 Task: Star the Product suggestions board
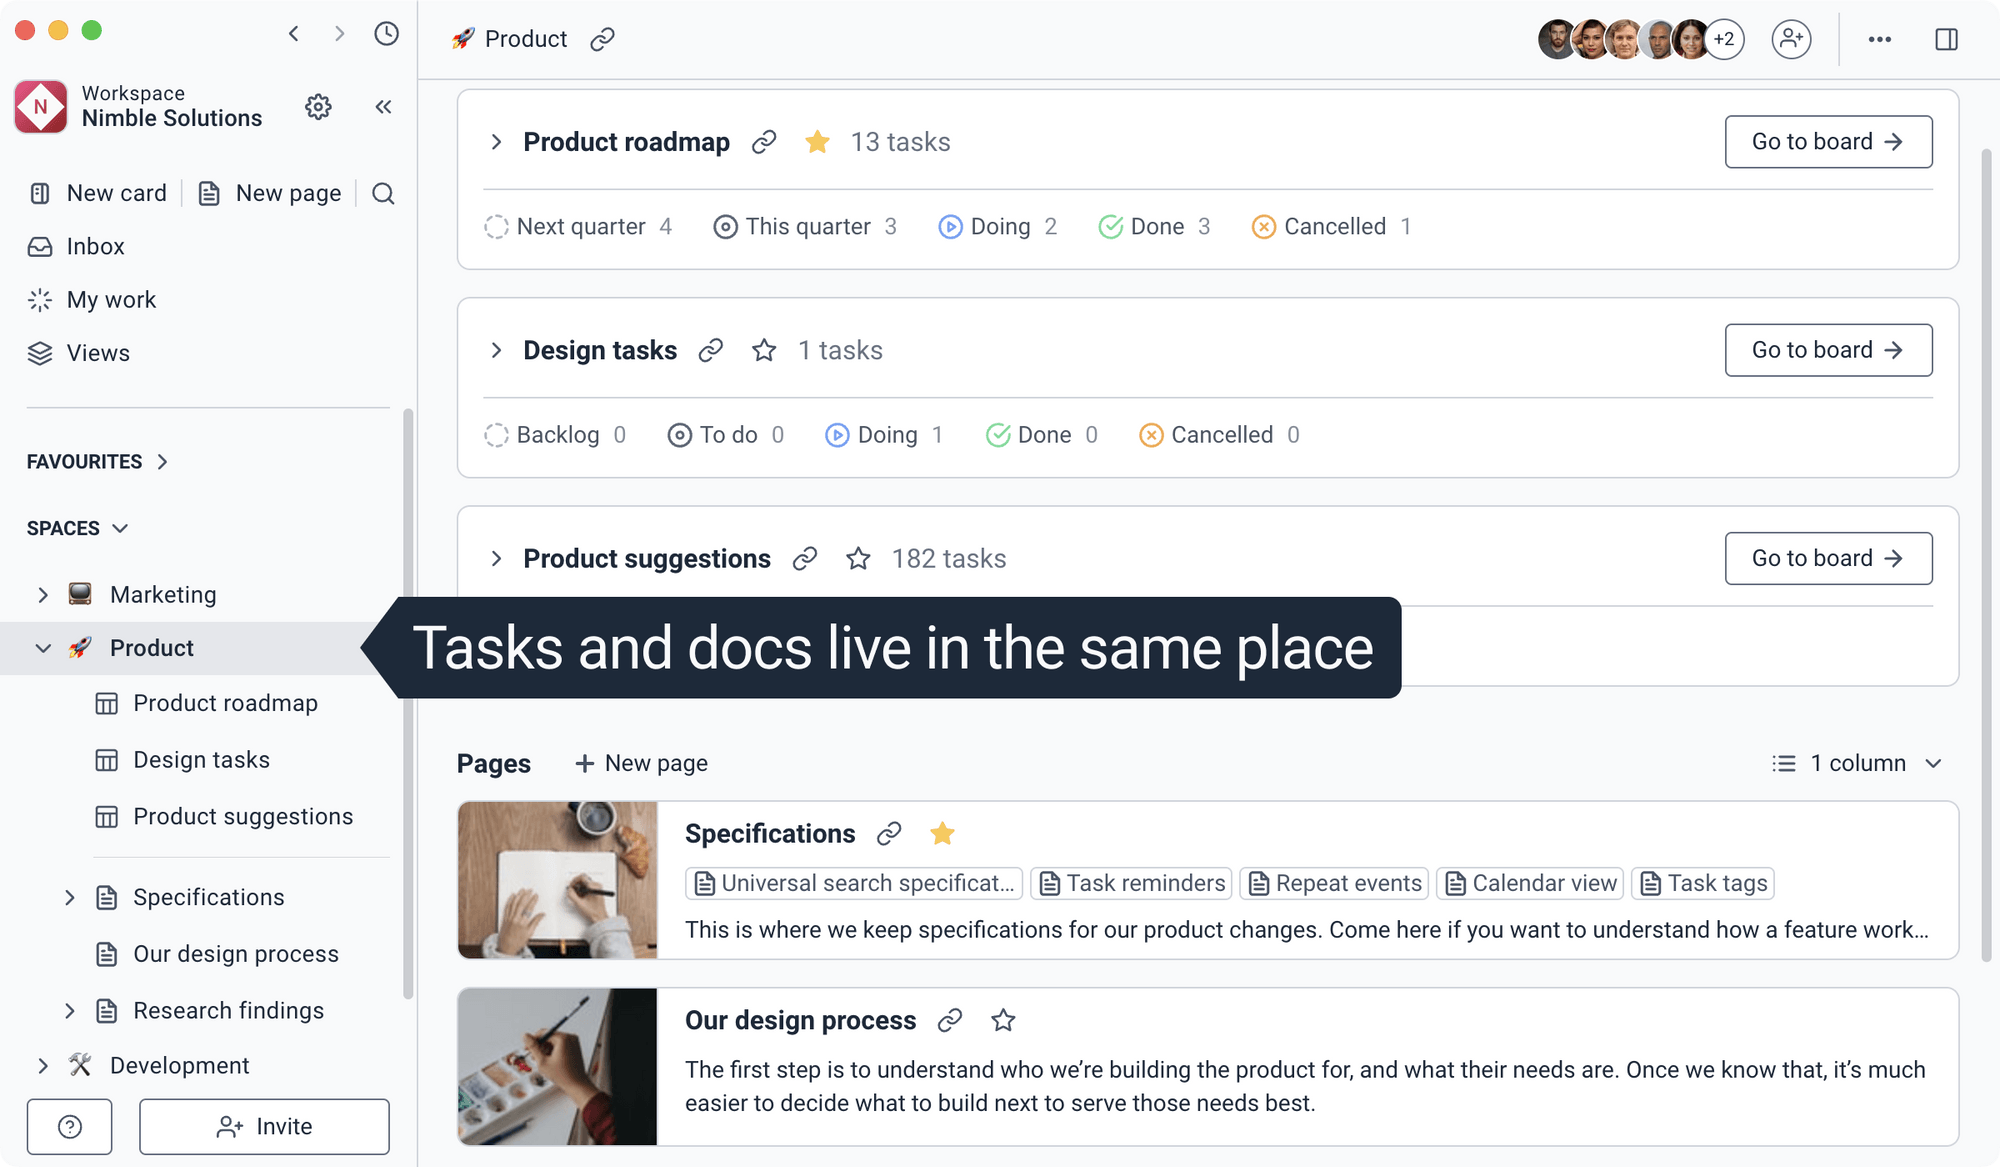pyautogui.click(x=858, y=558)
